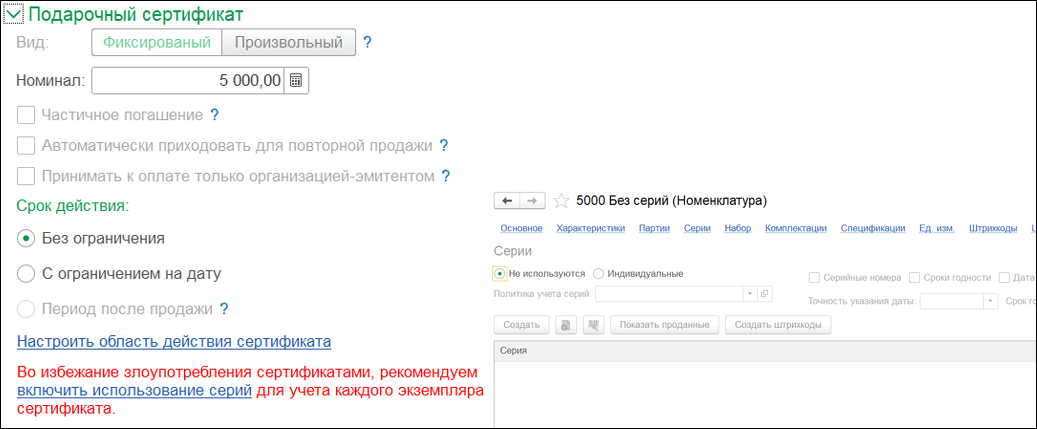Open Основное tab link

click(x=521, y=229)
